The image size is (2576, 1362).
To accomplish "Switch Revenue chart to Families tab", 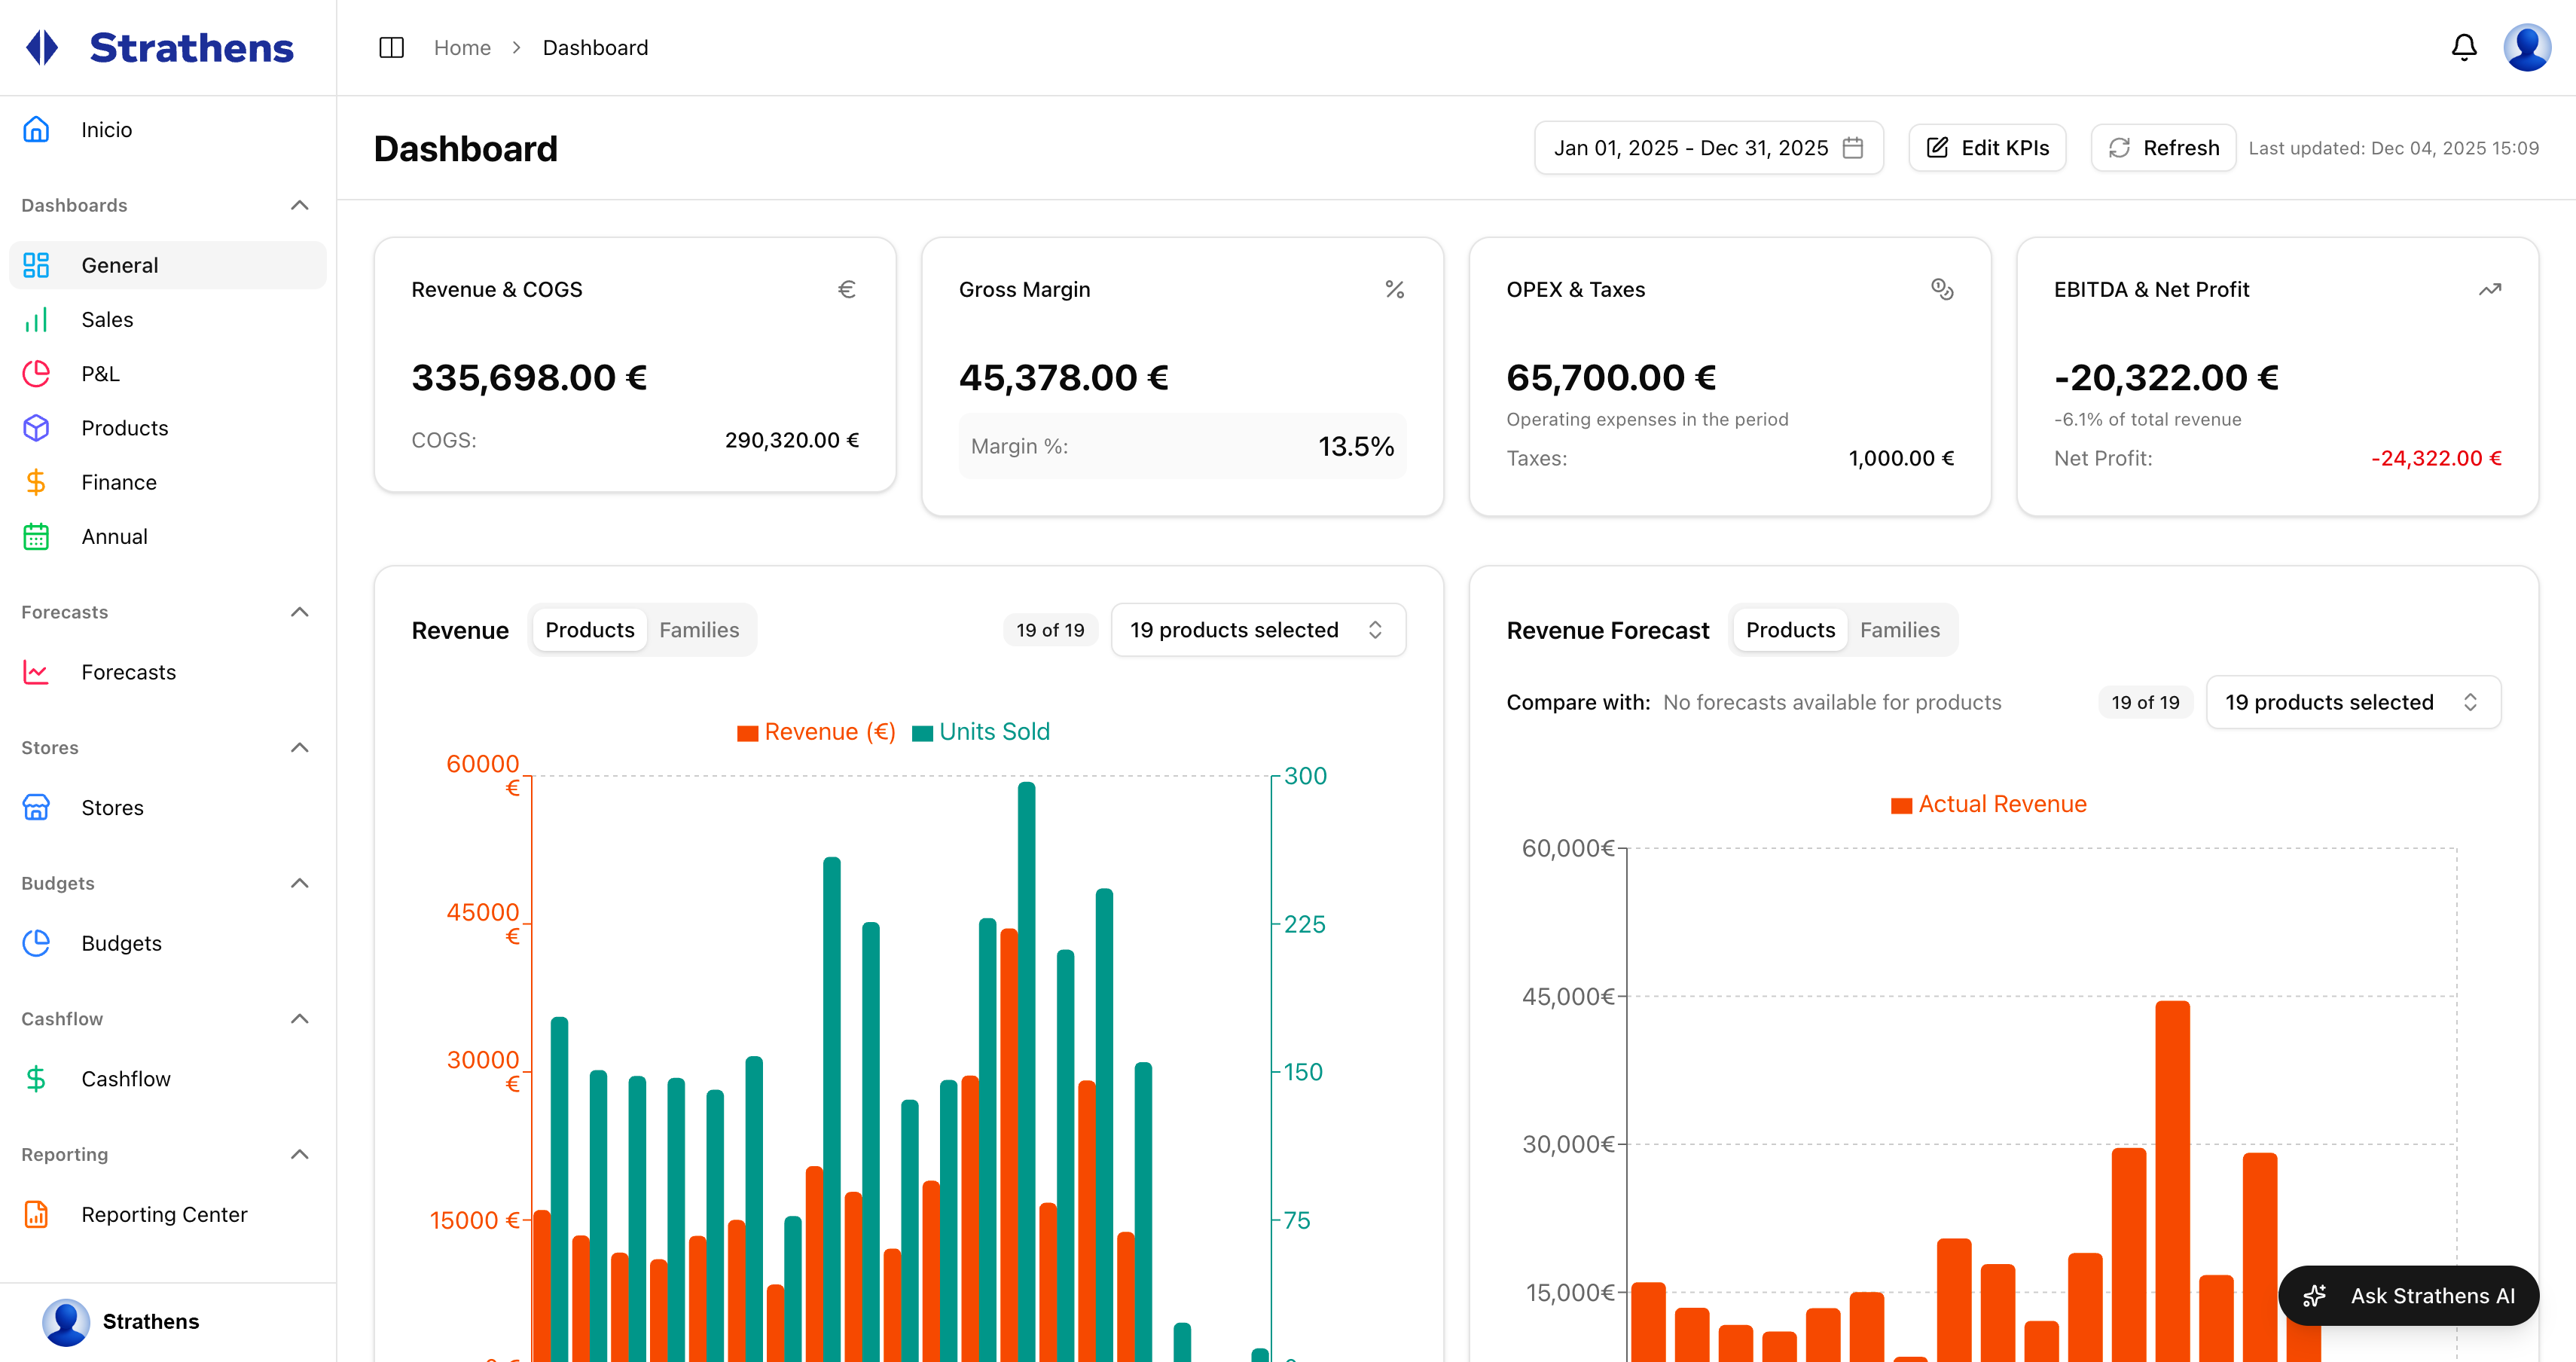I will [x=699, y=630].
